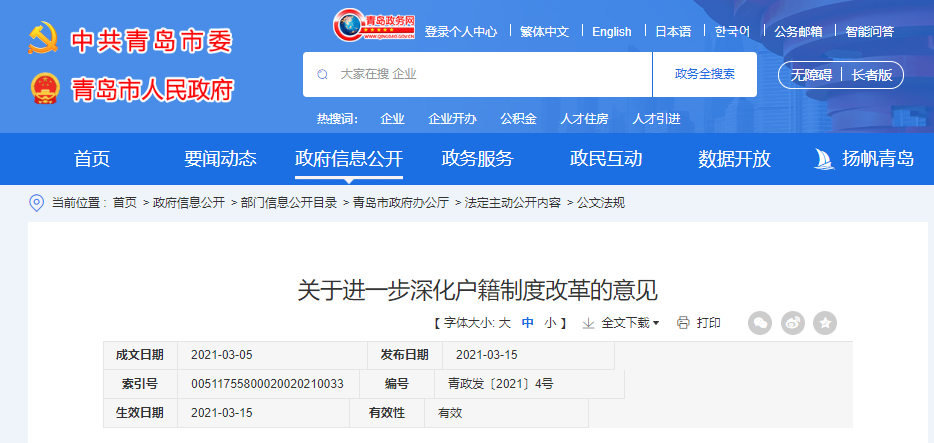The height and width of the screenshot is (443, 934).
Task: Select the 政府信息公开 navigation tab
Action: [348, 159]
